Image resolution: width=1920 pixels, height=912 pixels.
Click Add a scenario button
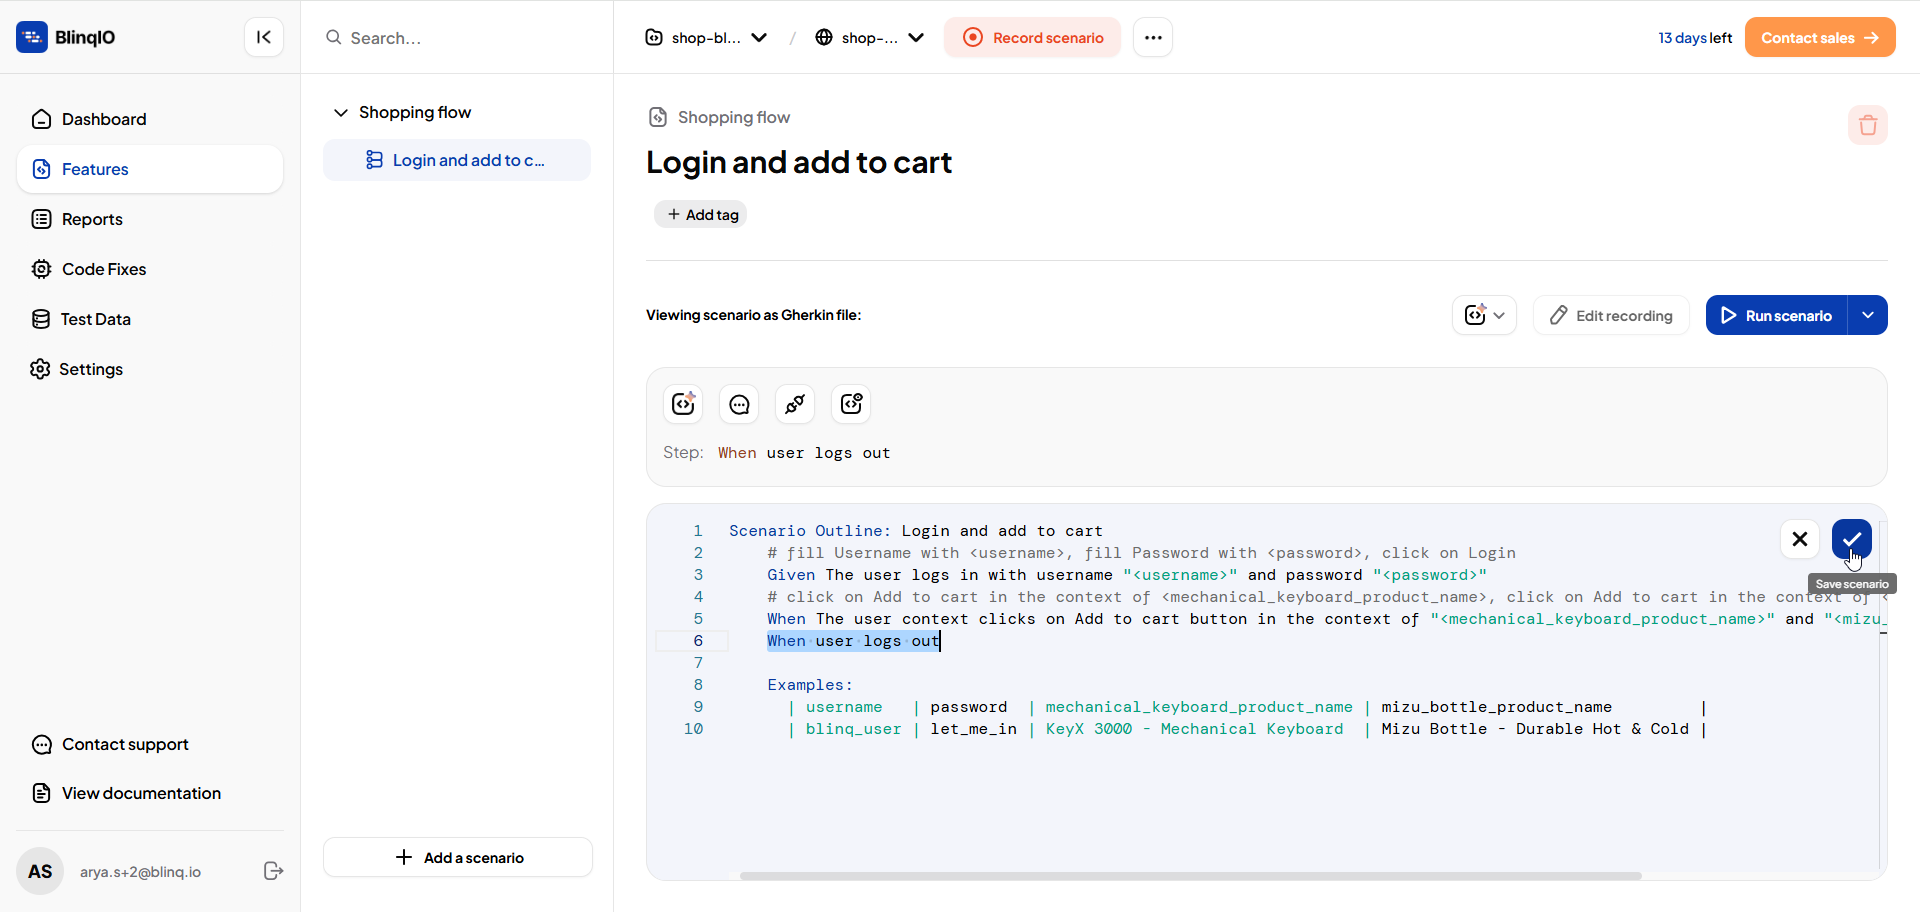click(458, 857)
